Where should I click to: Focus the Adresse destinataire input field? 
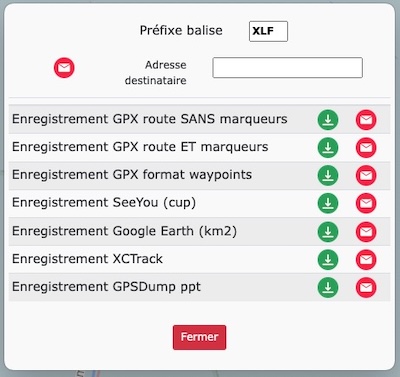click(x=287, y=68)
